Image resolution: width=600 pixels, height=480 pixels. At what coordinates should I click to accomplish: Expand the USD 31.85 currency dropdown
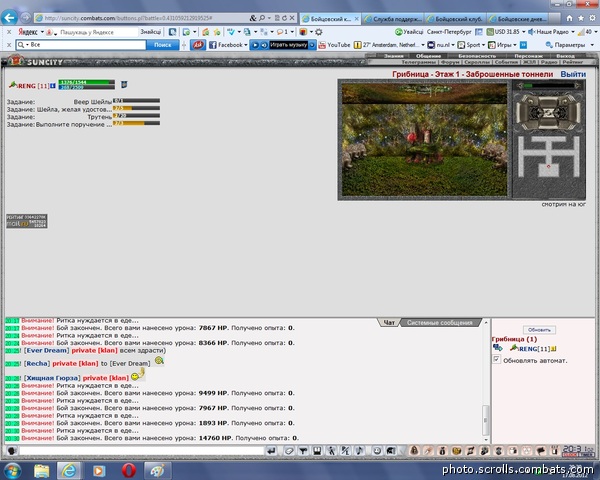(523, 32)
